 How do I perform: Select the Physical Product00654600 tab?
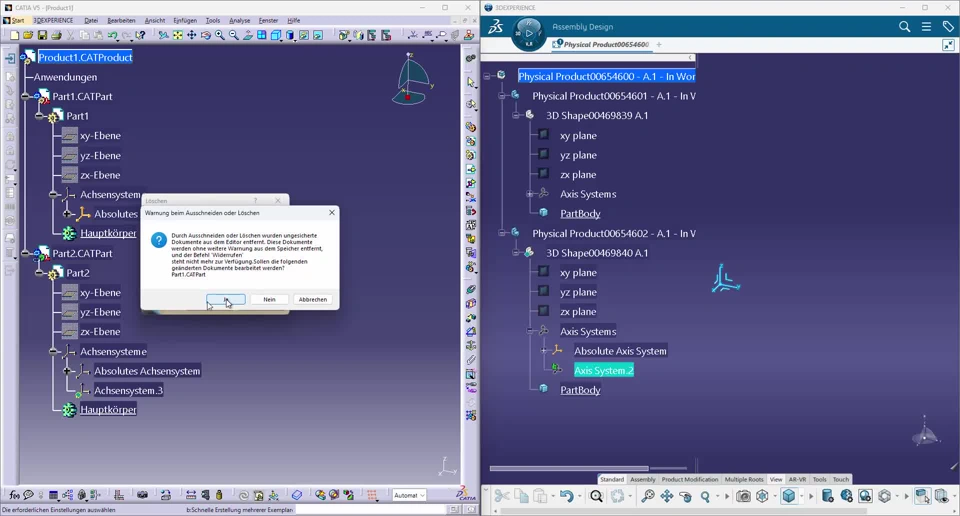click(x=601, y=45)
